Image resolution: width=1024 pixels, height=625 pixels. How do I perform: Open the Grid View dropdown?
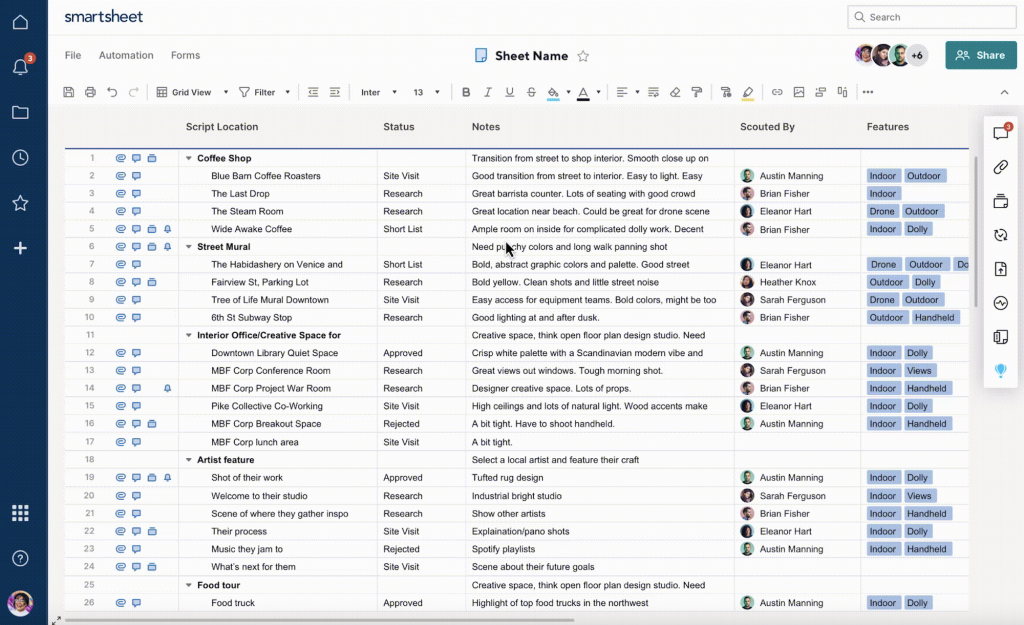pyautogui.click(x=191, y=92)
